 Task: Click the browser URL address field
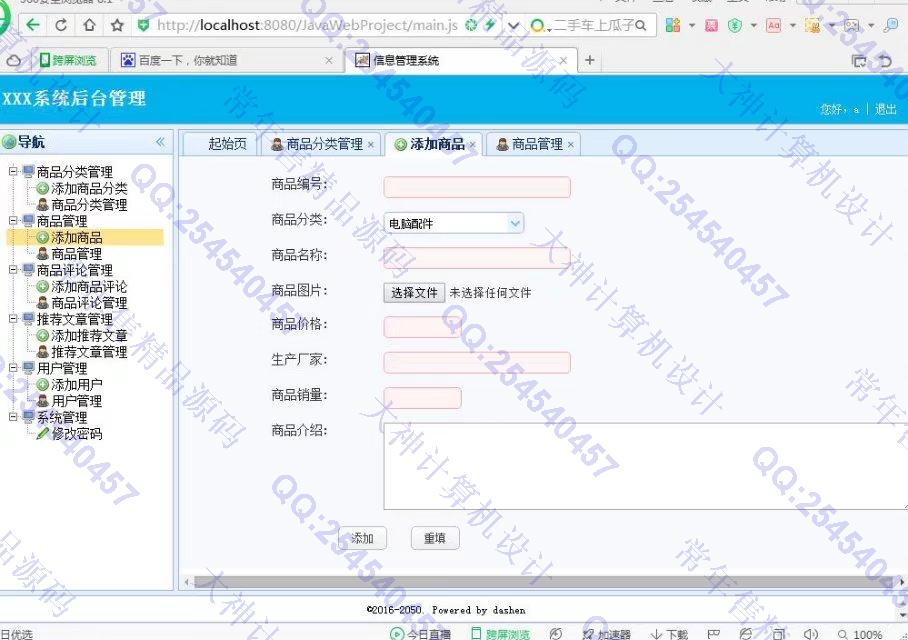[307, 25]
